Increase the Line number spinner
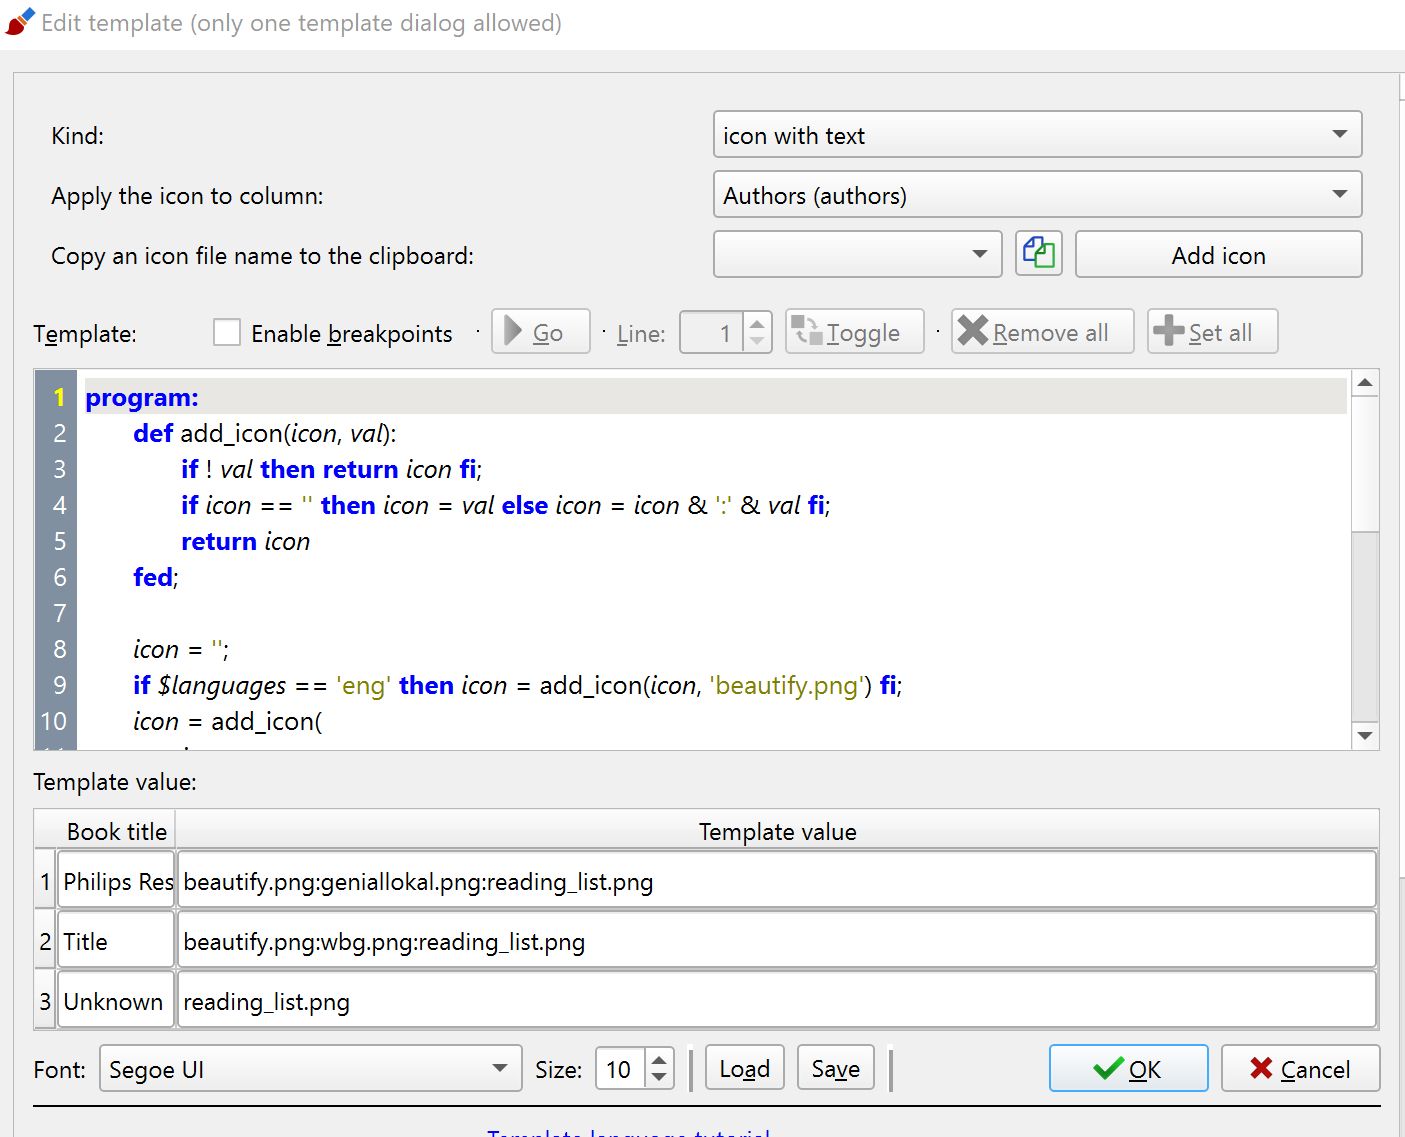 click(757, 323)
